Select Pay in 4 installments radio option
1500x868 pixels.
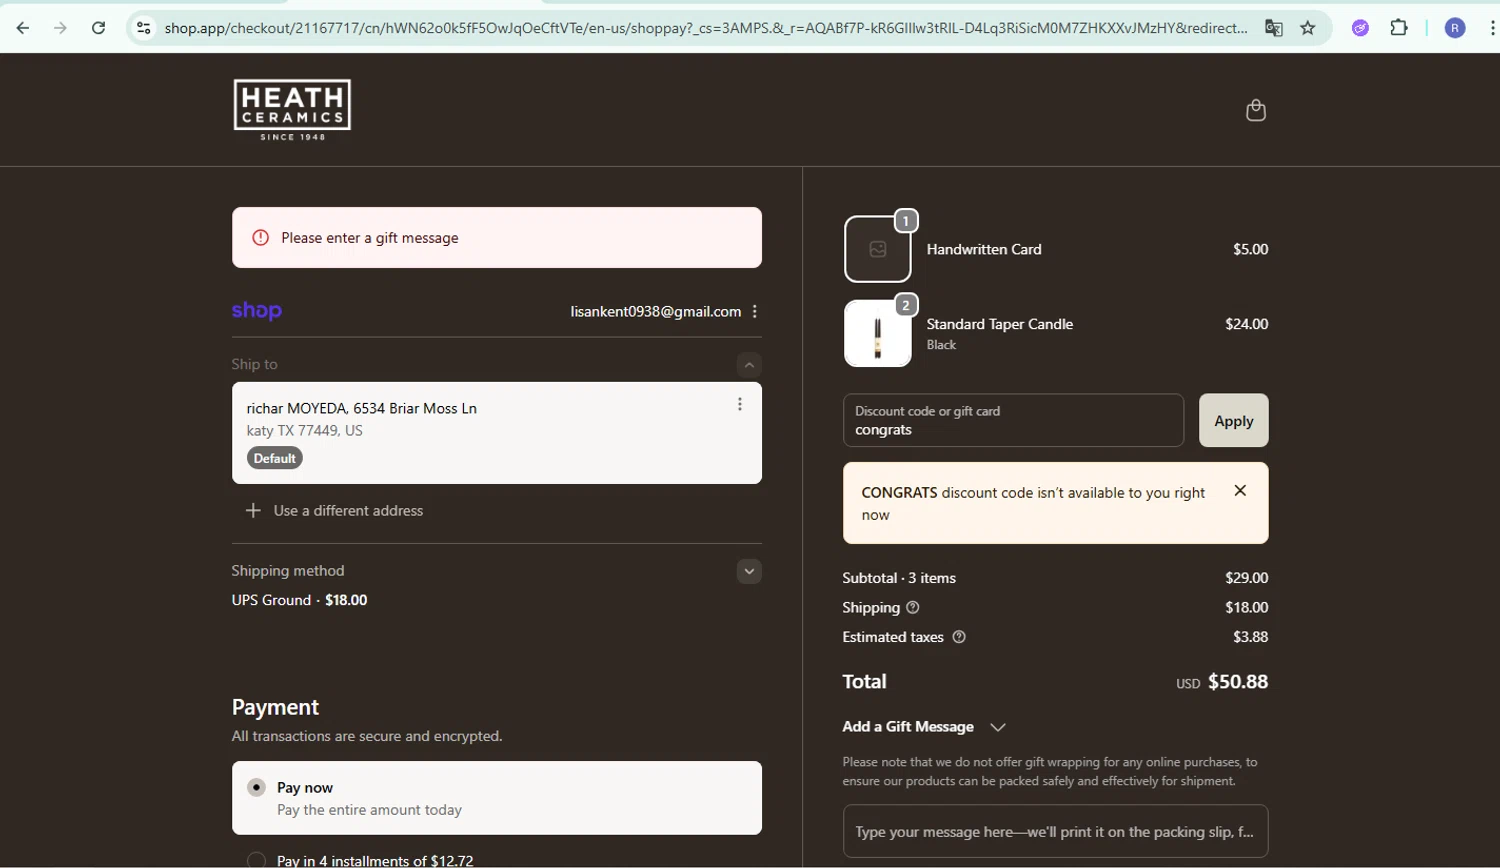pos(256,860)
